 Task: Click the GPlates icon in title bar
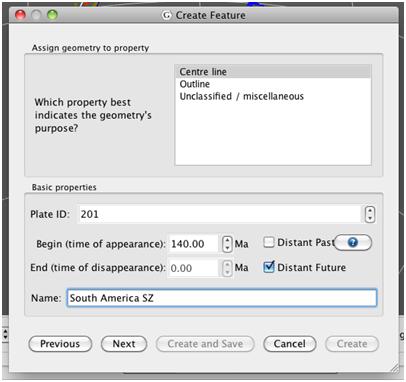point(166,15)
